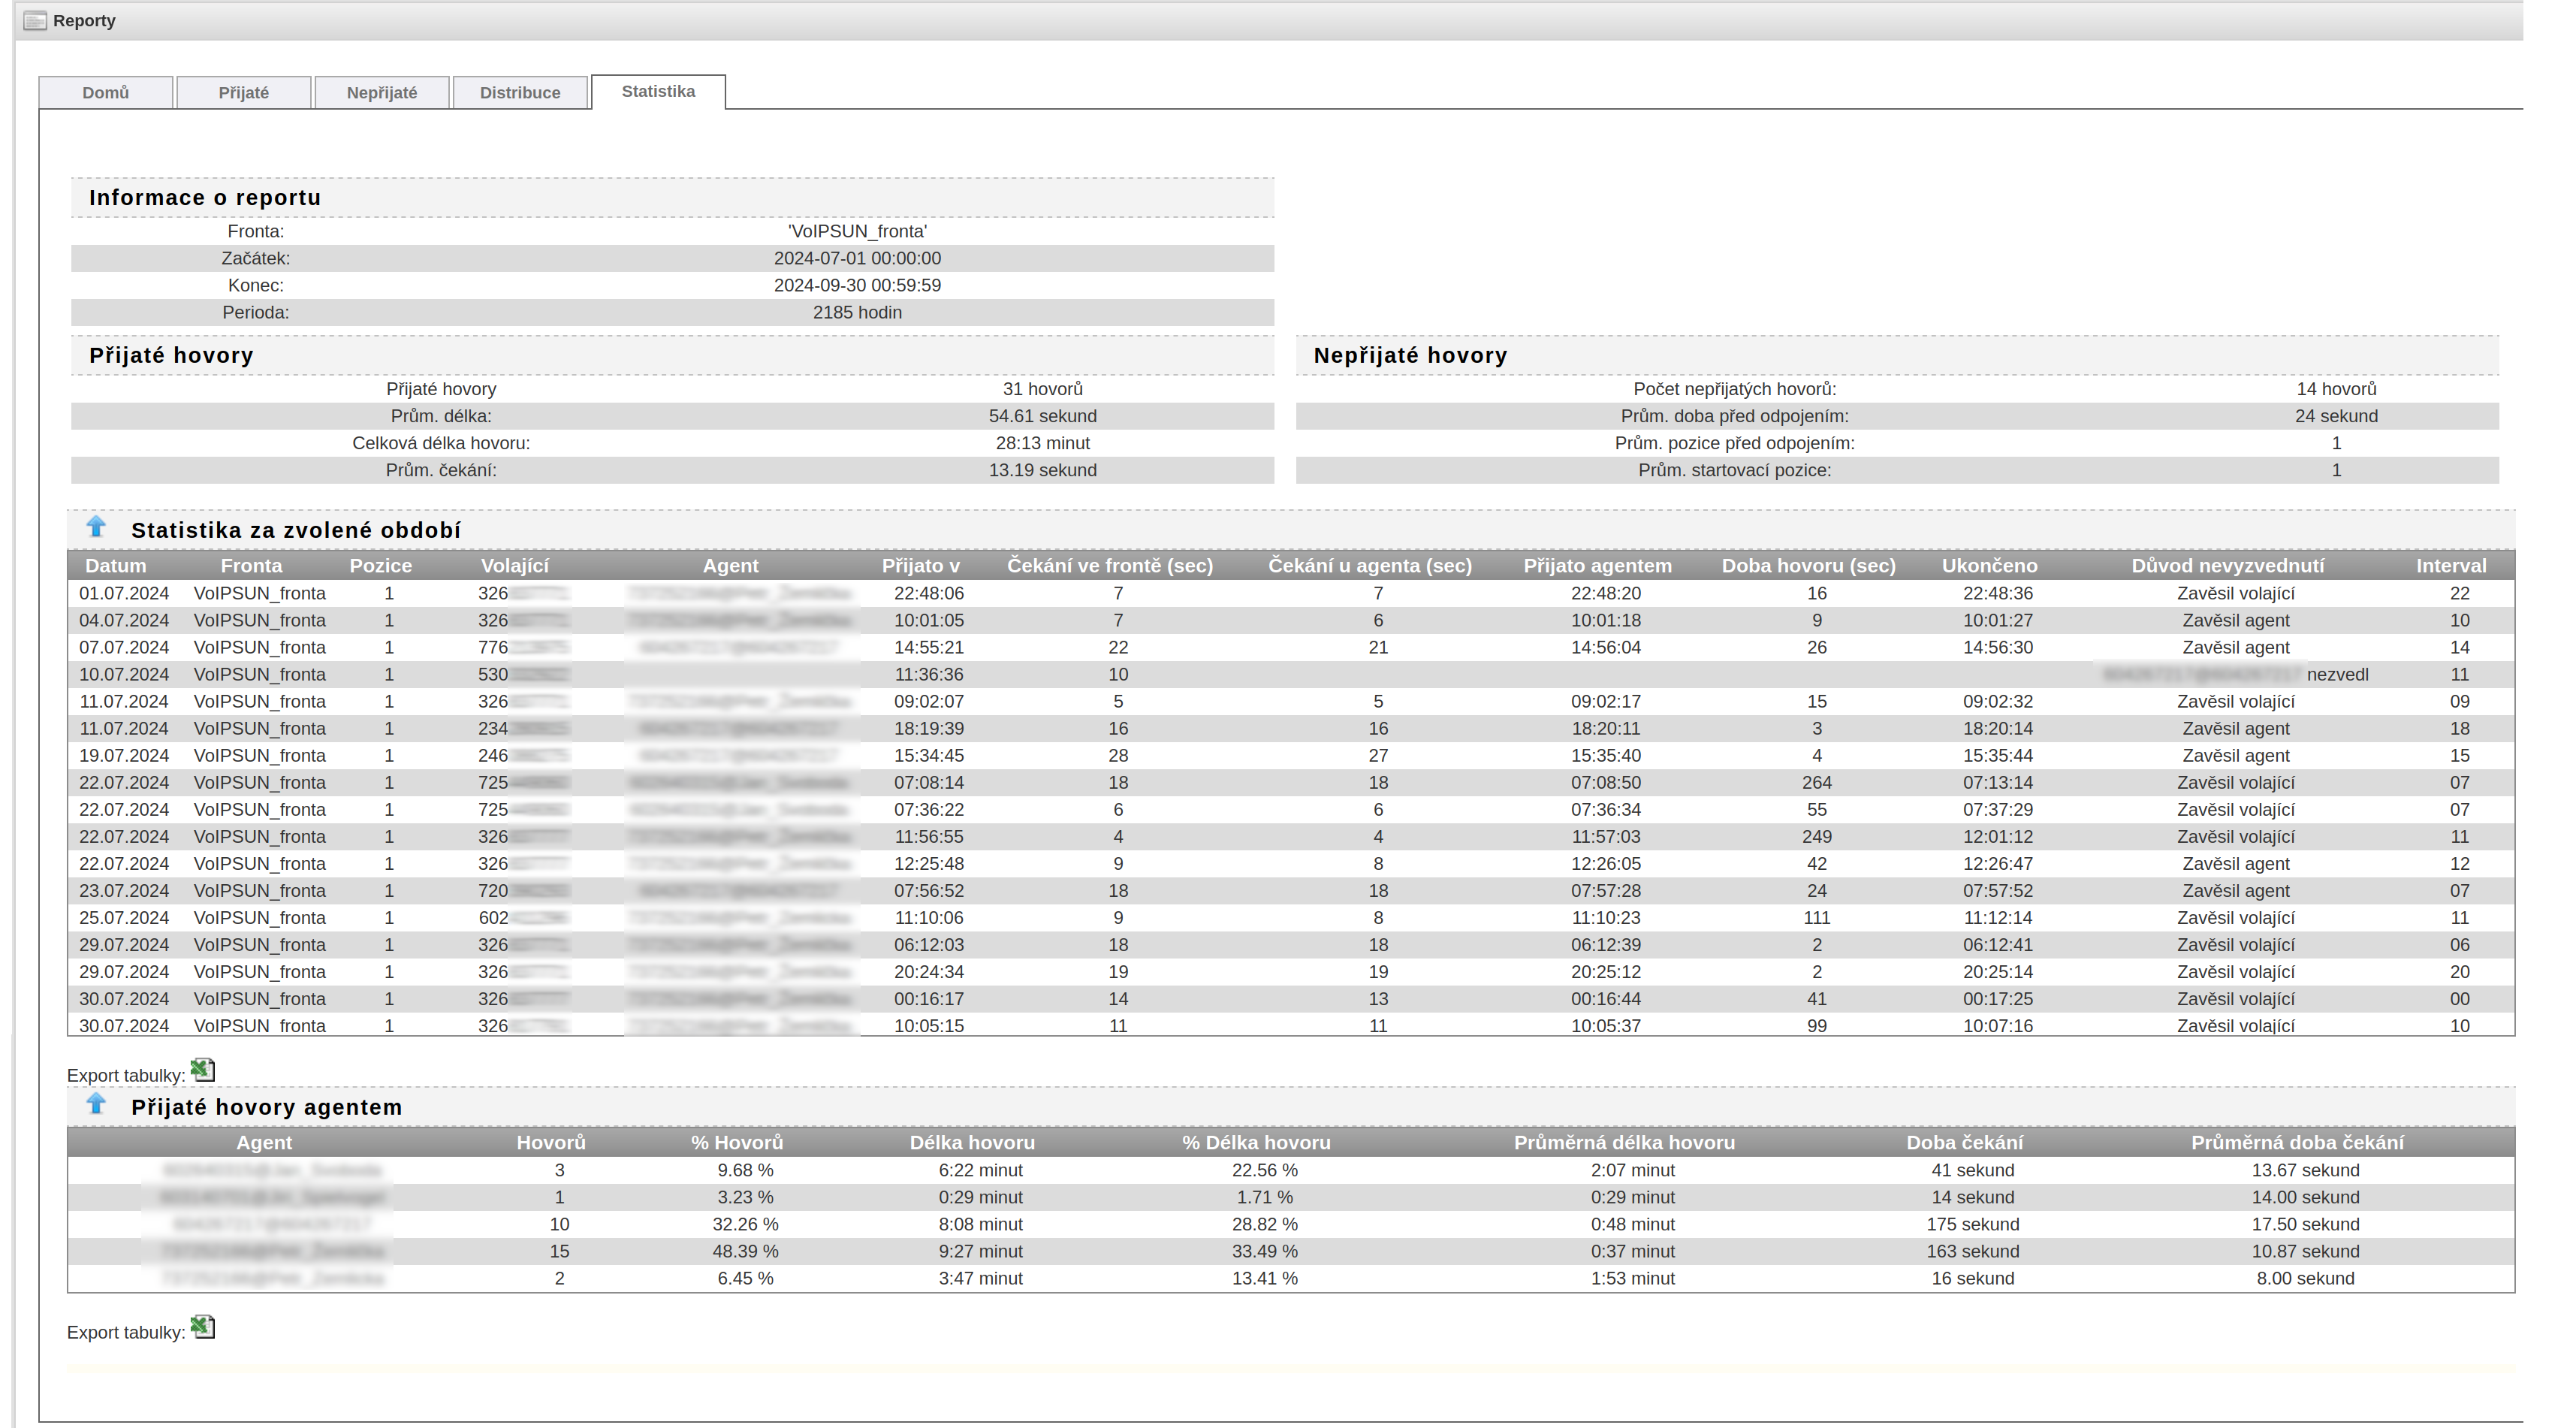Click the Reporty window icon
Image resolution: width=2576 pixels, height=1428 pixels.
point(35,21)
